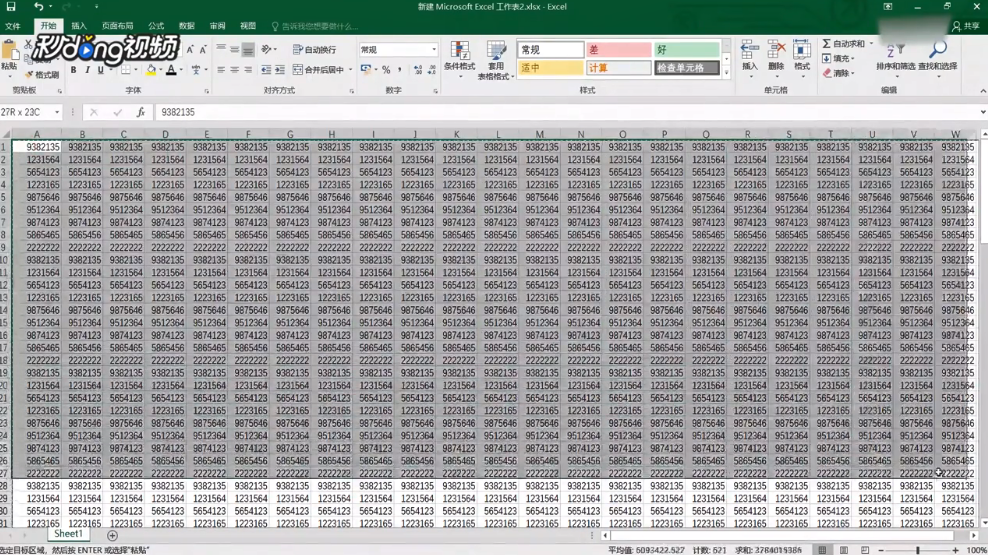Apply the yellow fill color bucket
The height and width of the screenshot is (555, 988).
point(151,70)
